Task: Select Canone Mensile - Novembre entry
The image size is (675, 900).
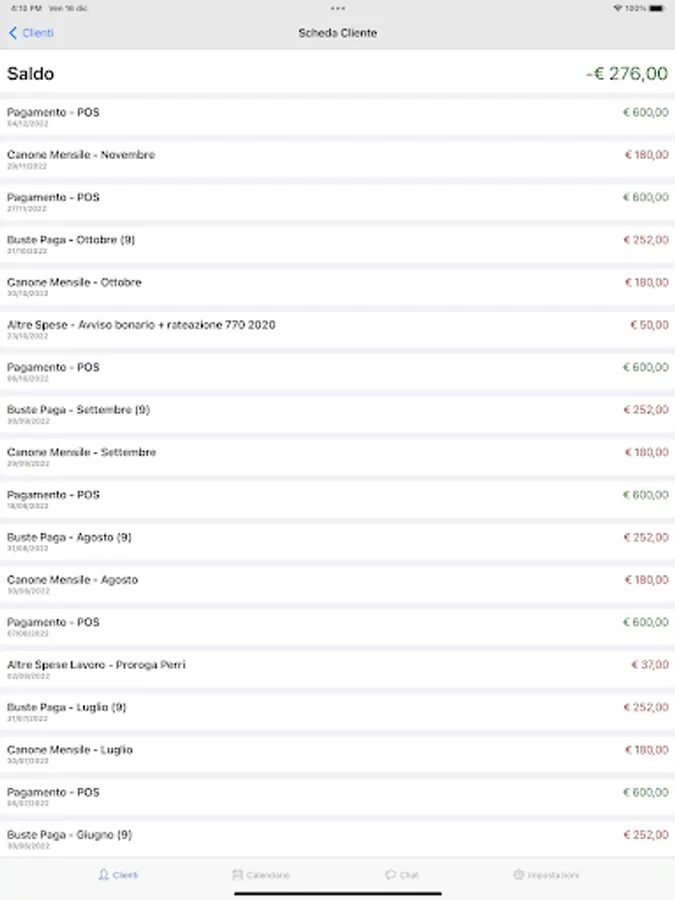Action: tap(81, 156)
